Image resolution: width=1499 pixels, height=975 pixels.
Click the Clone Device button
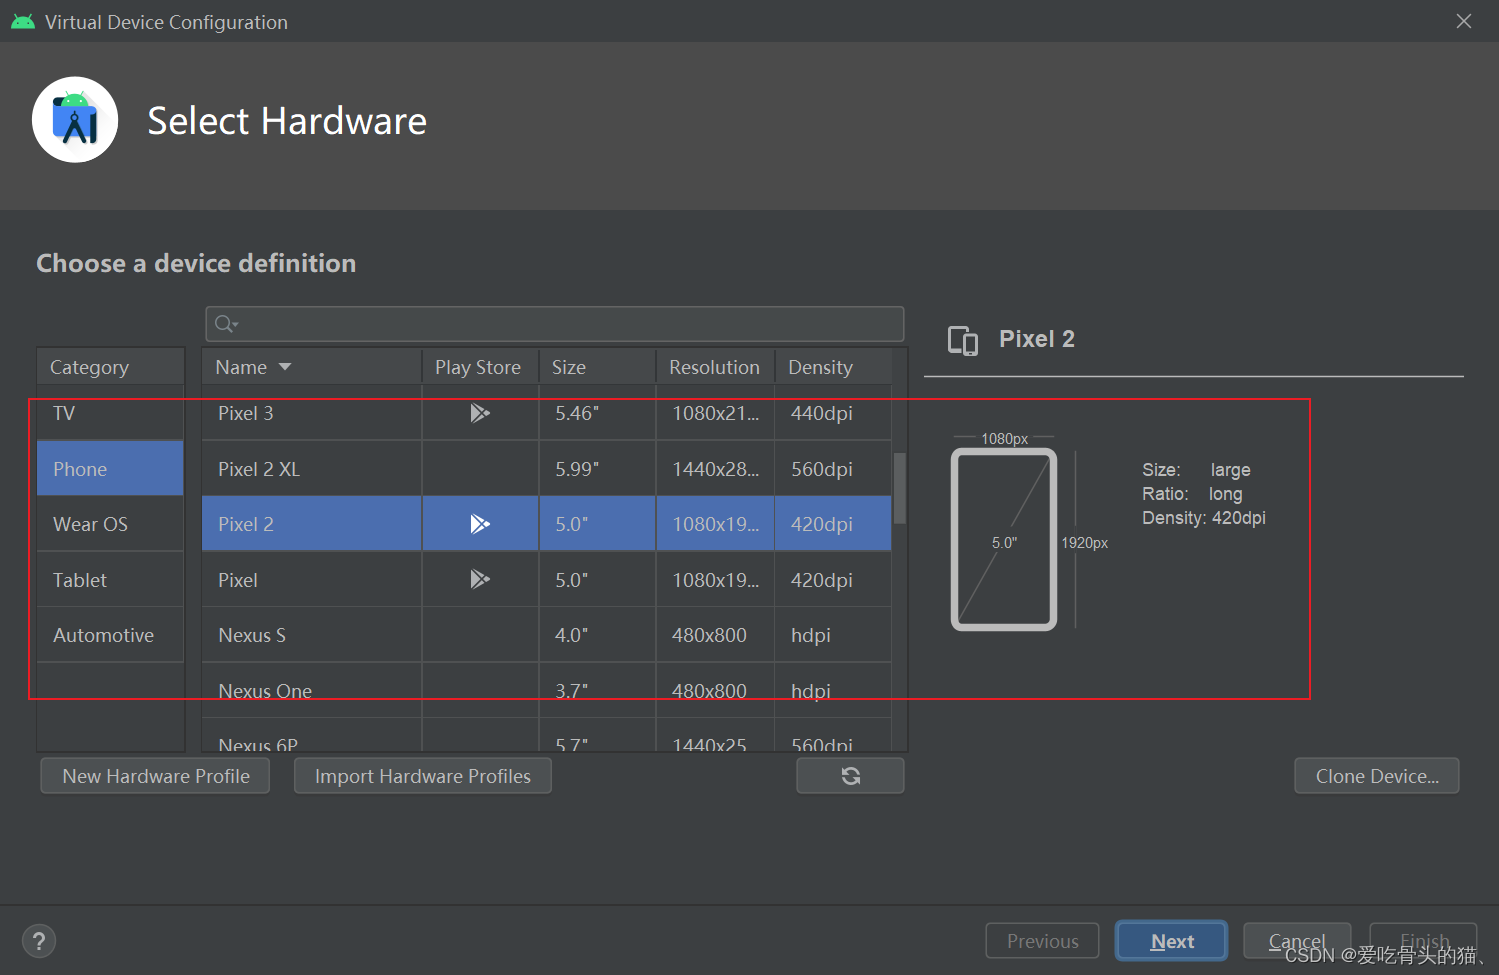coord(1377,776)
